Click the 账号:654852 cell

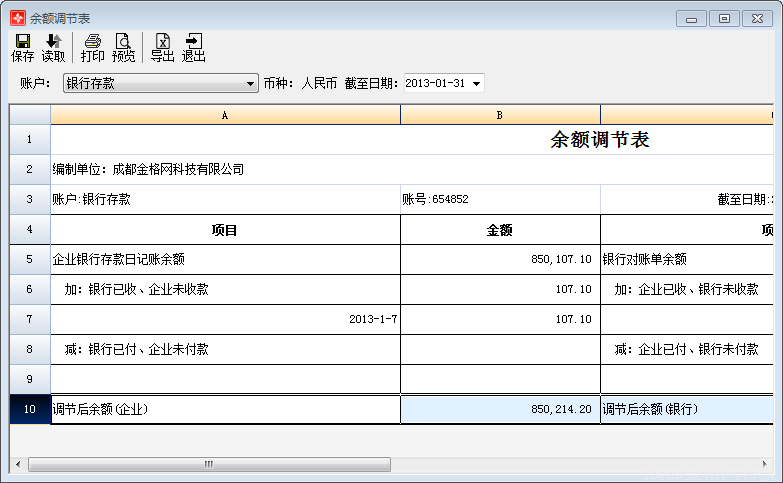(x=500, y=199)
